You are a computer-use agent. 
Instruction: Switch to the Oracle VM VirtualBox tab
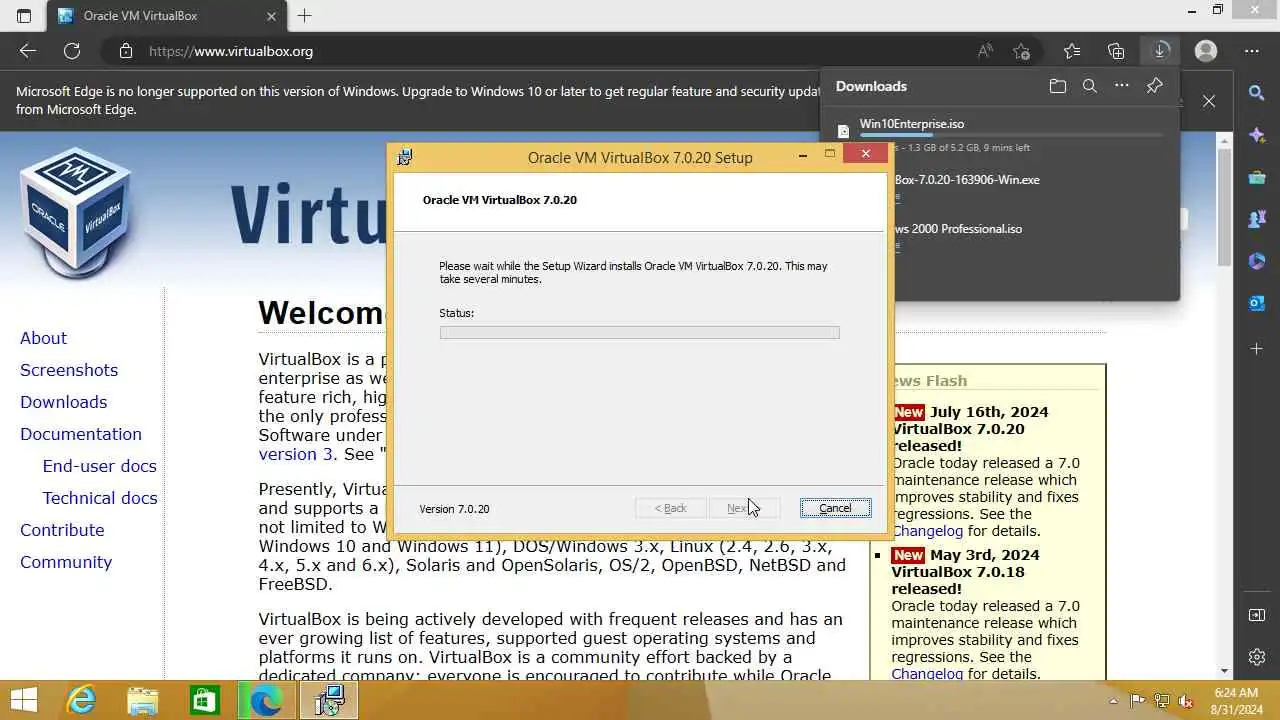[x=166, y=16]
